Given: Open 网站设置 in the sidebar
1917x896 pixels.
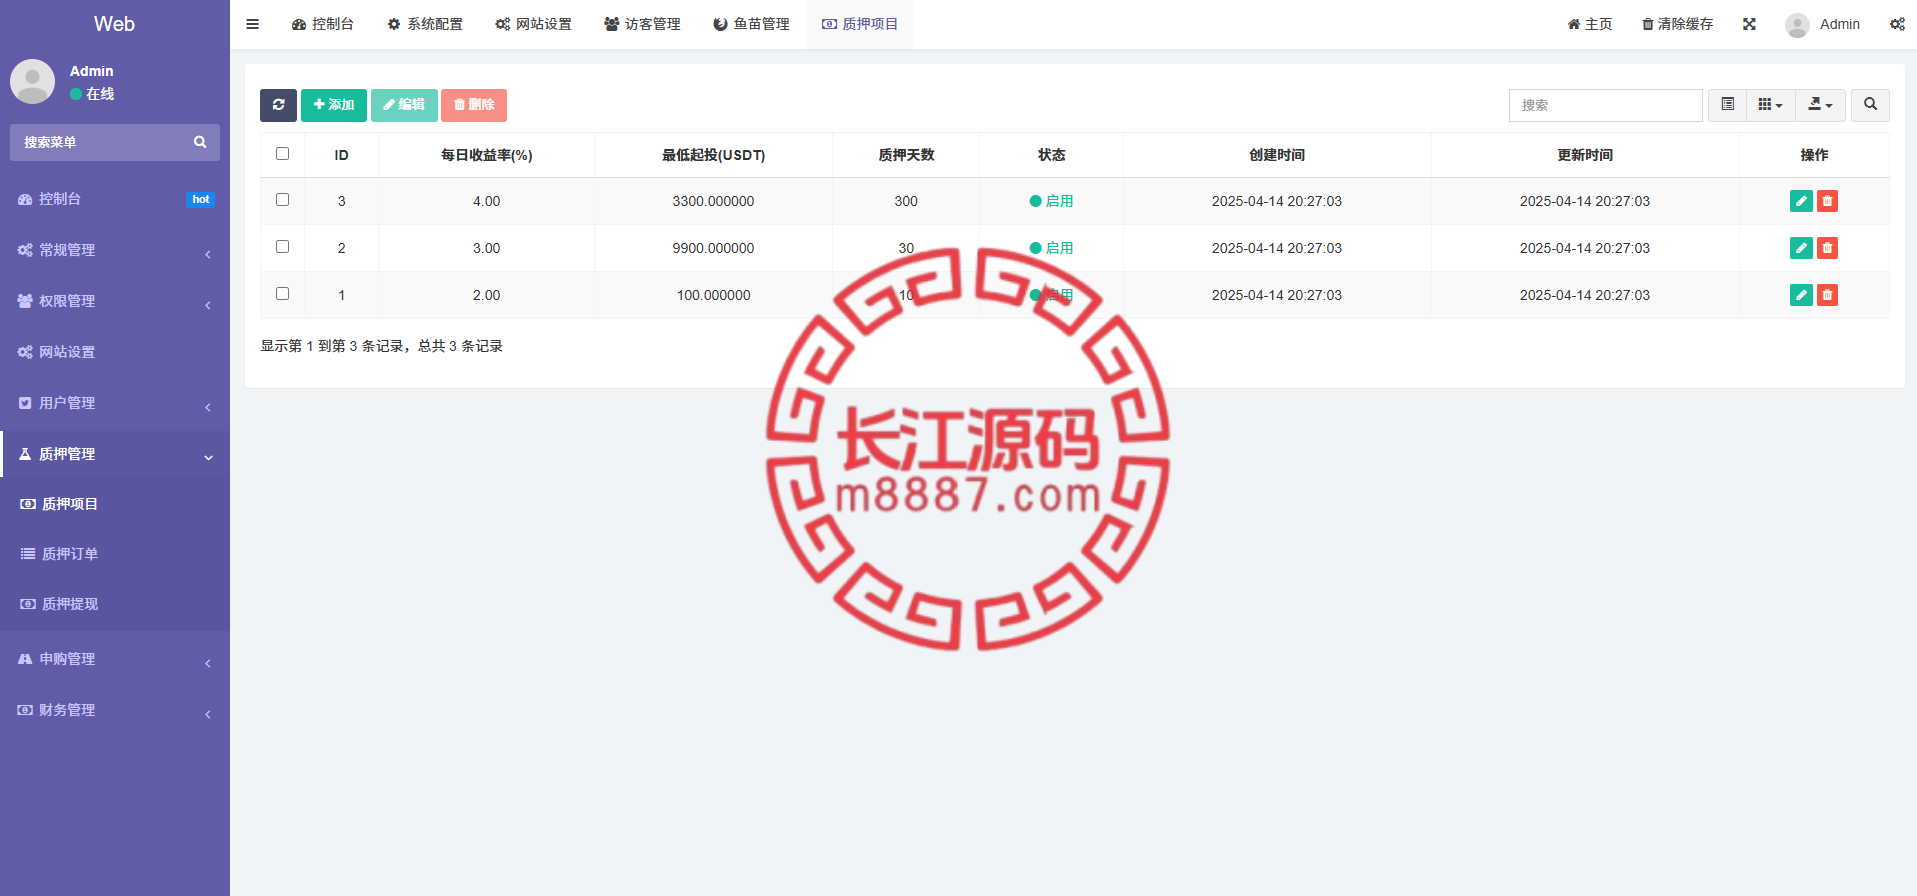Looking at the screenshot, I should (115, 352).
